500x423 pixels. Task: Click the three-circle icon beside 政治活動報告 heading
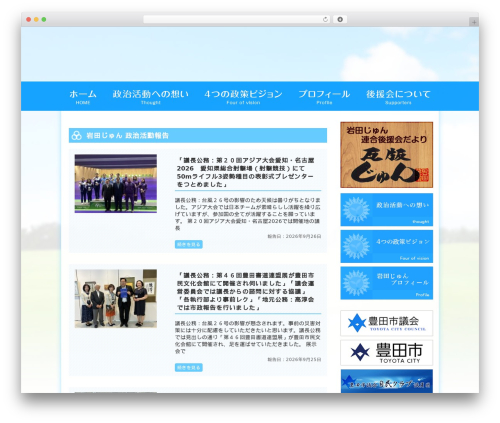pos(77,136)
